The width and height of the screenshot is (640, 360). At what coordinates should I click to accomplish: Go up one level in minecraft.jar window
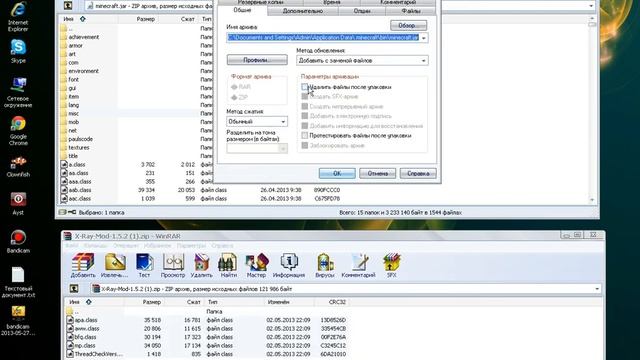point(68,5)
